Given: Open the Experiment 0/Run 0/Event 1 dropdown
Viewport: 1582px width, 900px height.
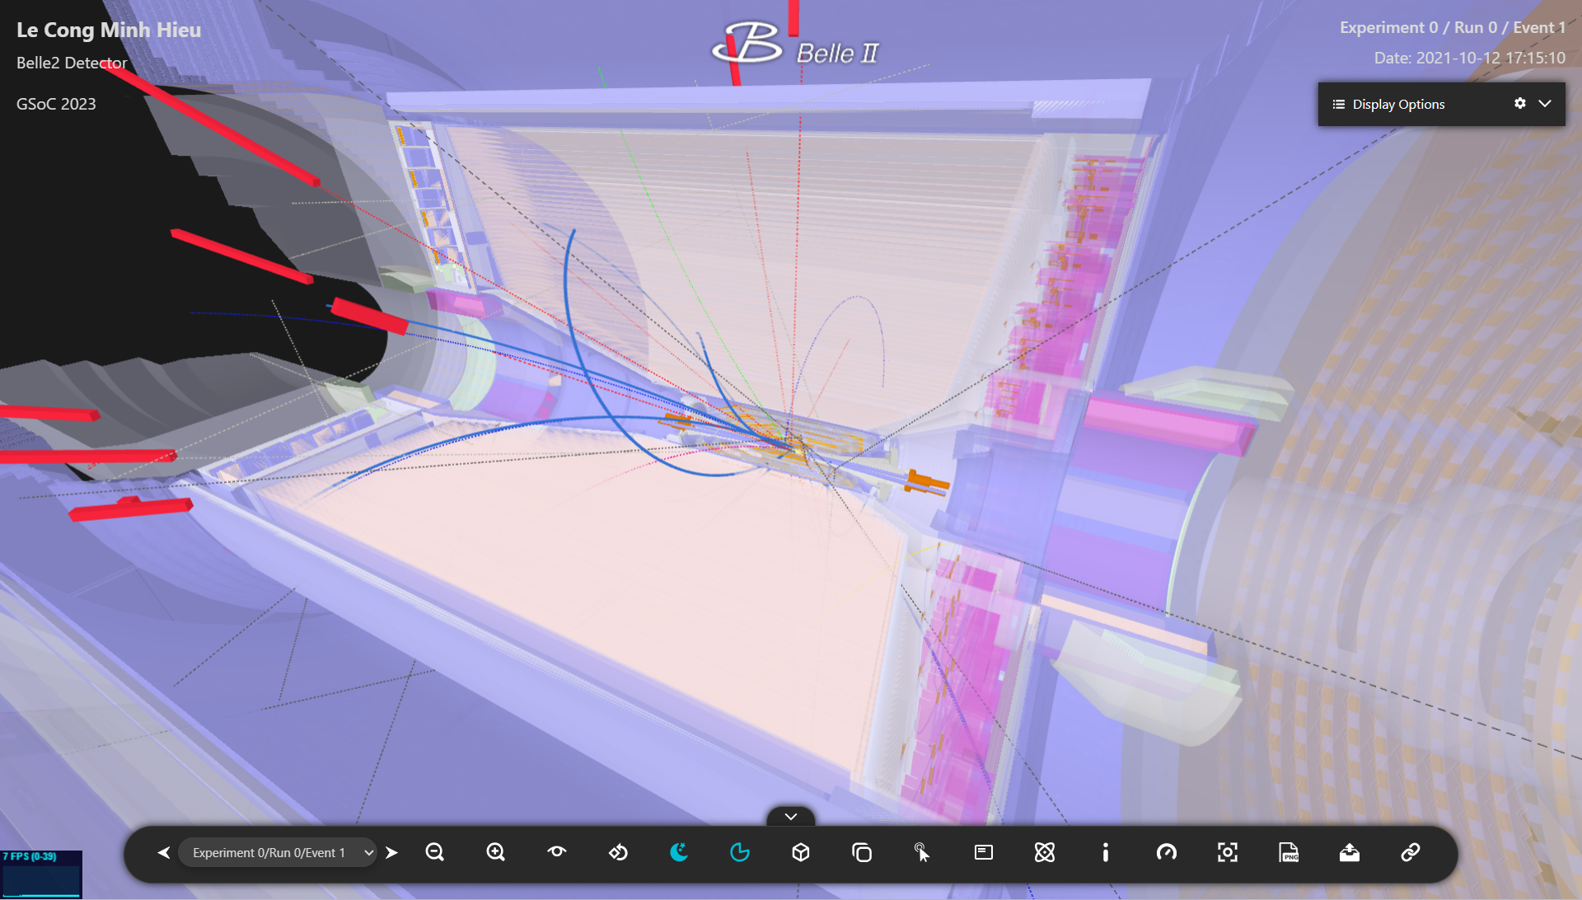Looking at the screenshot, I should [x=278, y=853].
